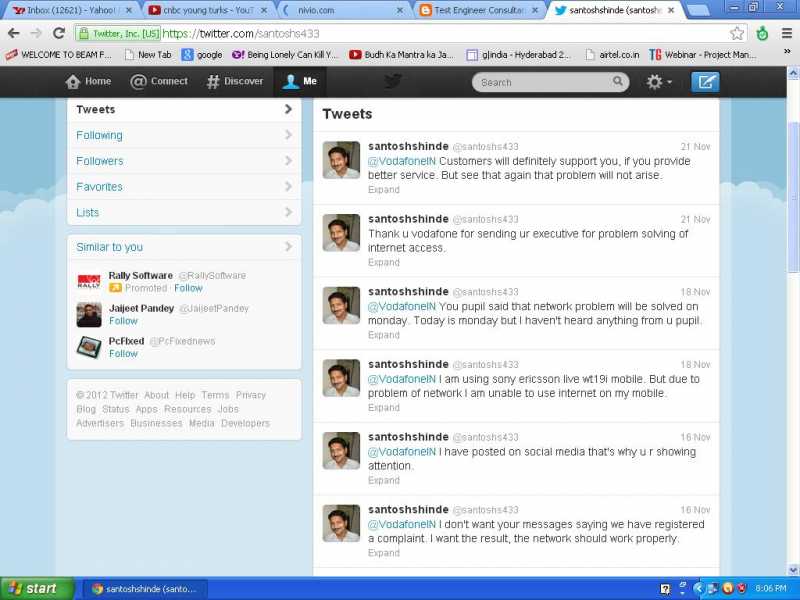Follow Jaijeet Pandey

[x=123, y=321]
